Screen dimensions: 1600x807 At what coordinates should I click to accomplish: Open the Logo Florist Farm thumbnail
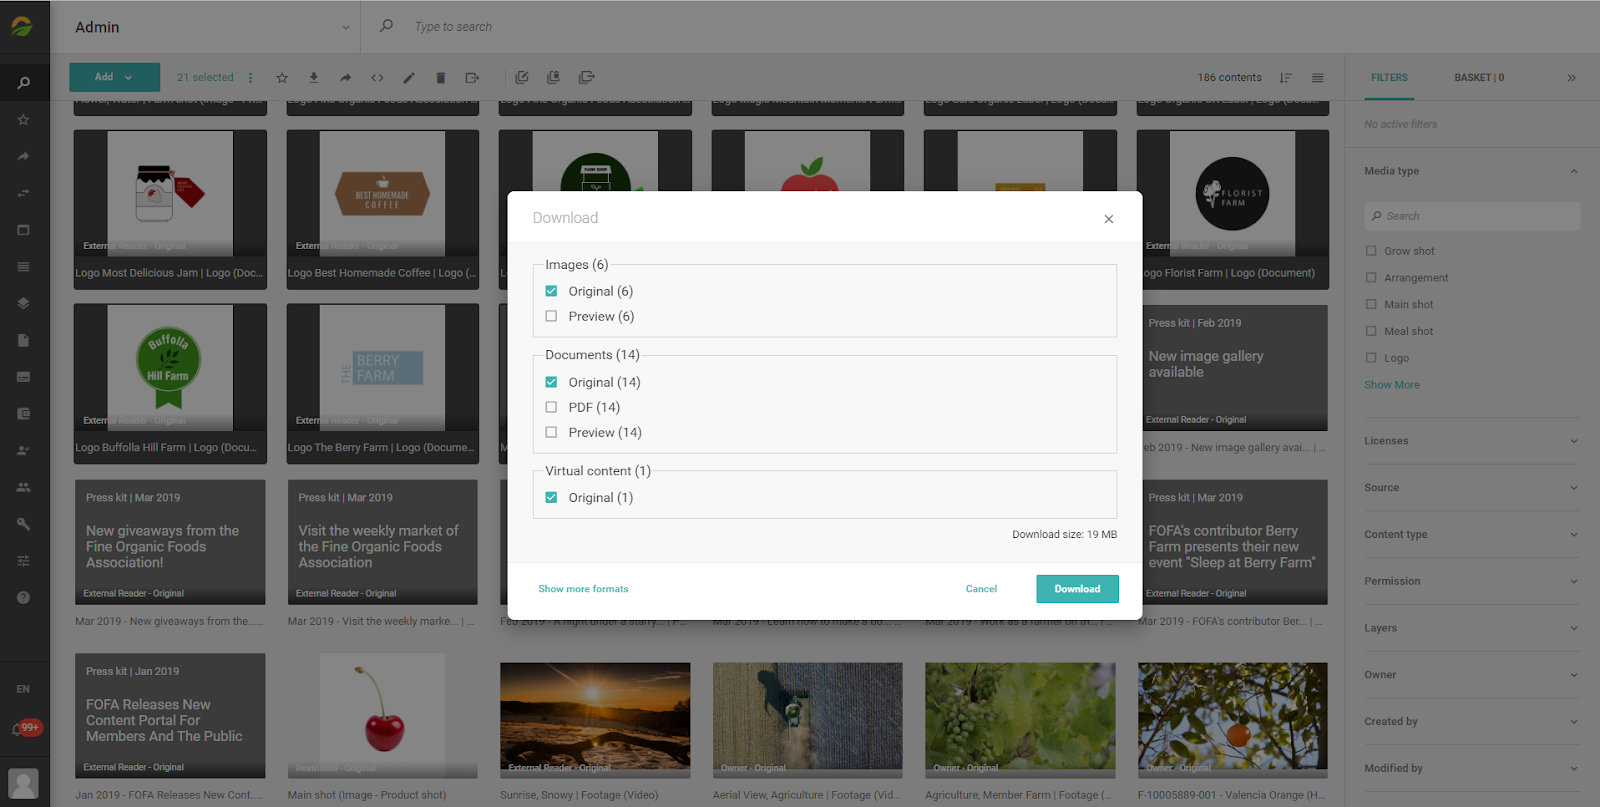point(1232,194)
